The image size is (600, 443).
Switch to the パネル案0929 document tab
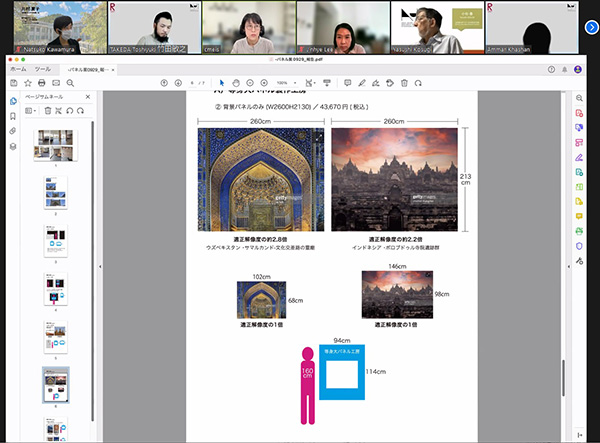pos(88,70)
